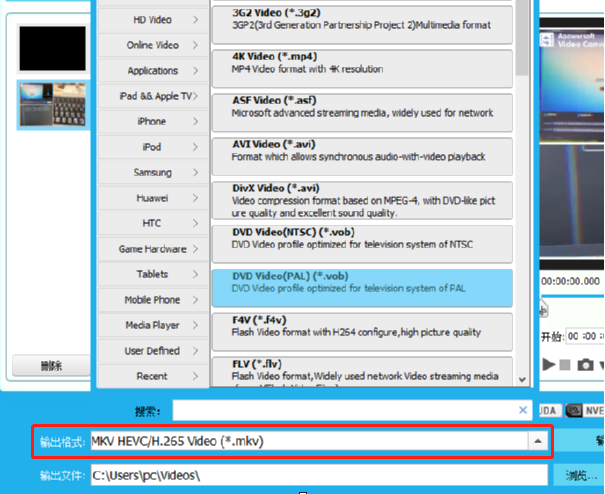Open the iPod category
The height and width of the screenshot is (494, 605).
153,147
